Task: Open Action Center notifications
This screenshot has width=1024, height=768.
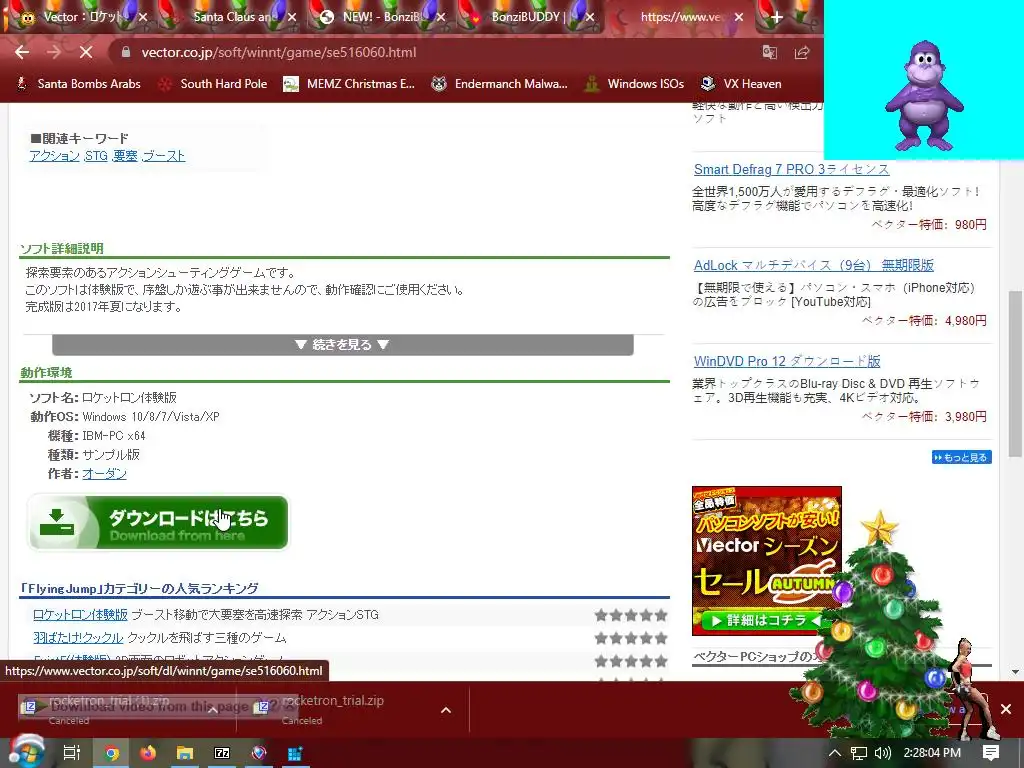Action: tap(991, 753)
